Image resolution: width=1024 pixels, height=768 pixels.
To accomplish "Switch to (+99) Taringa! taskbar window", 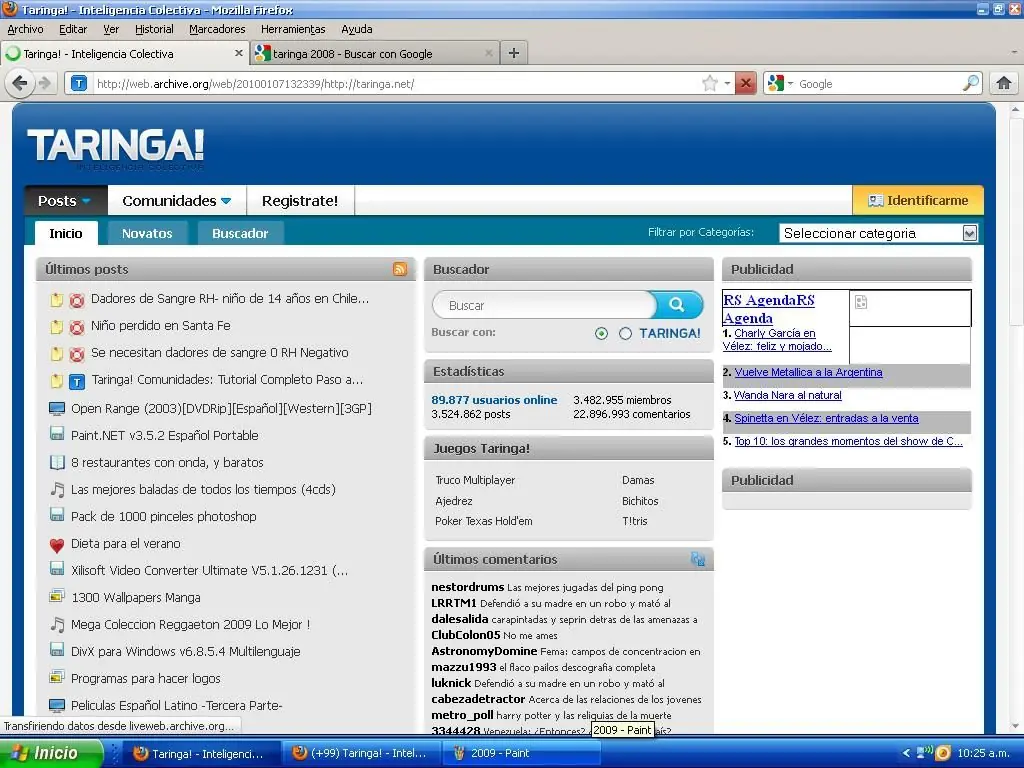I will pyautogui.click(x=360, y=753).
